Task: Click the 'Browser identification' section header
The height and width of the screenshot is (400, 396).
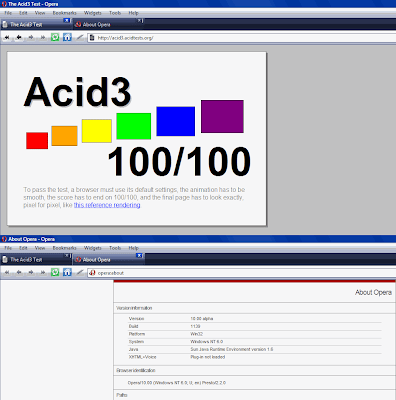Action: pos(136,370)
